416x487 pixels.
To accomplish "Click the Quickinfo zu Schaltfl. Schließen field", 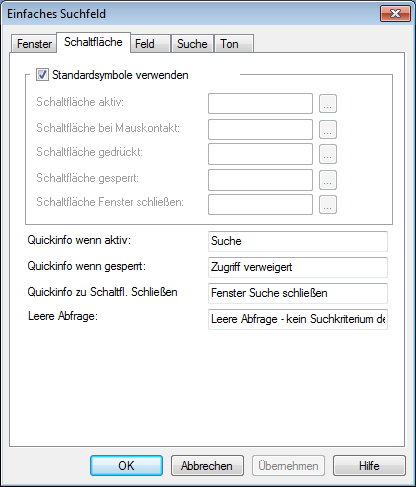I will [298, 293].
